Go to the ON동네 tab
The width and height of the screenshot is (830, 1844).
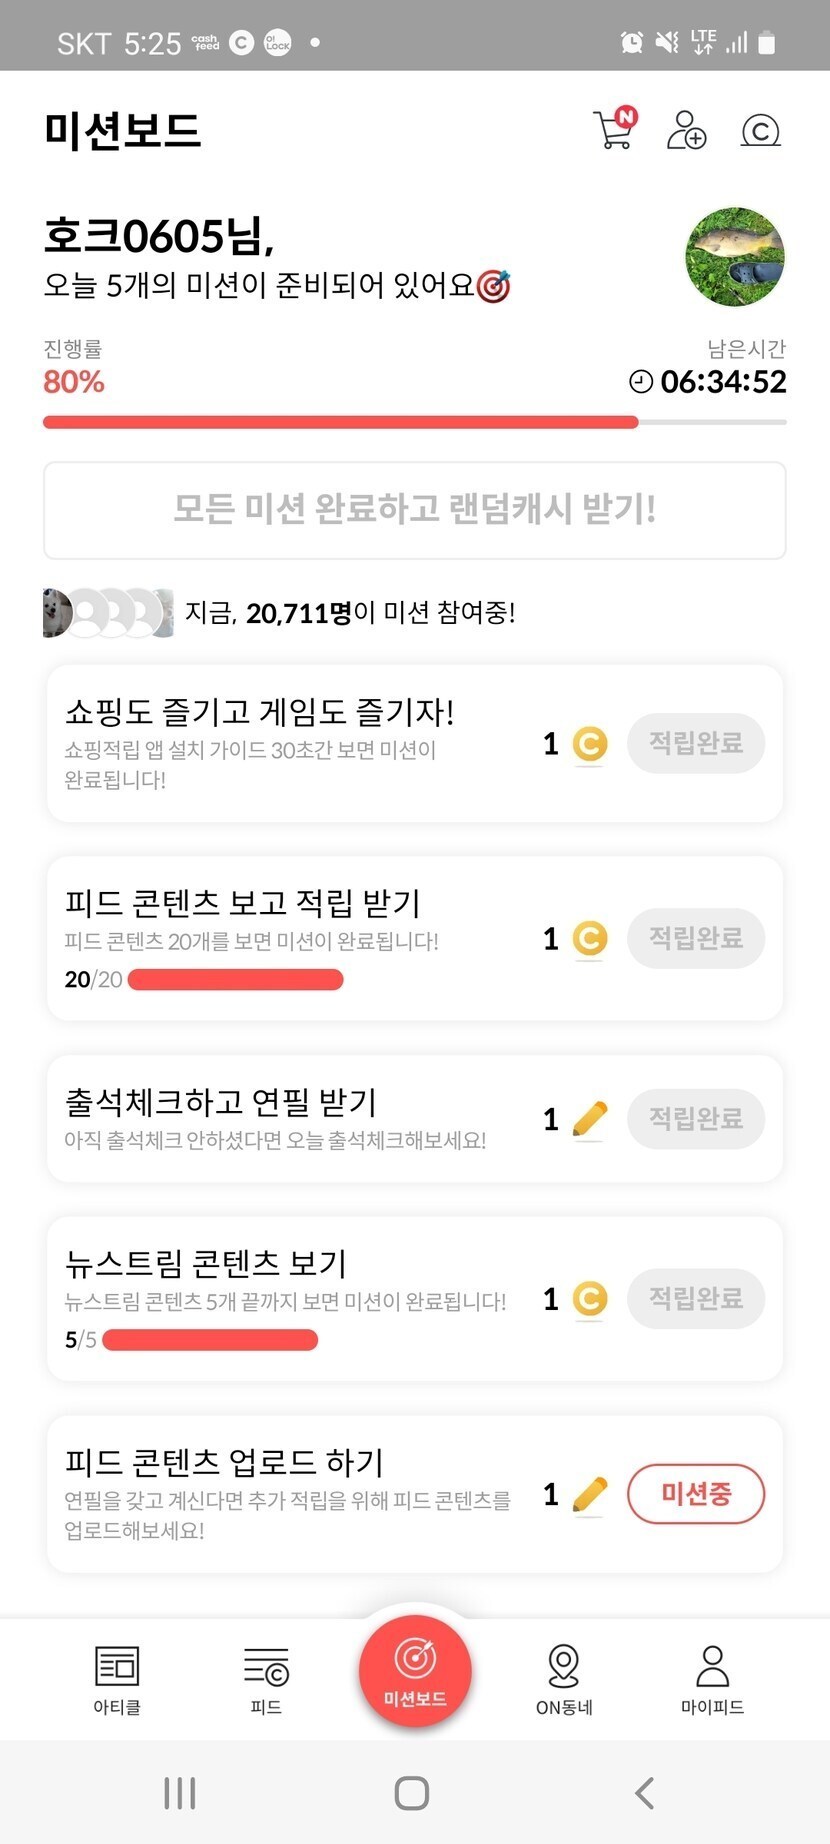click(564, 1679)
